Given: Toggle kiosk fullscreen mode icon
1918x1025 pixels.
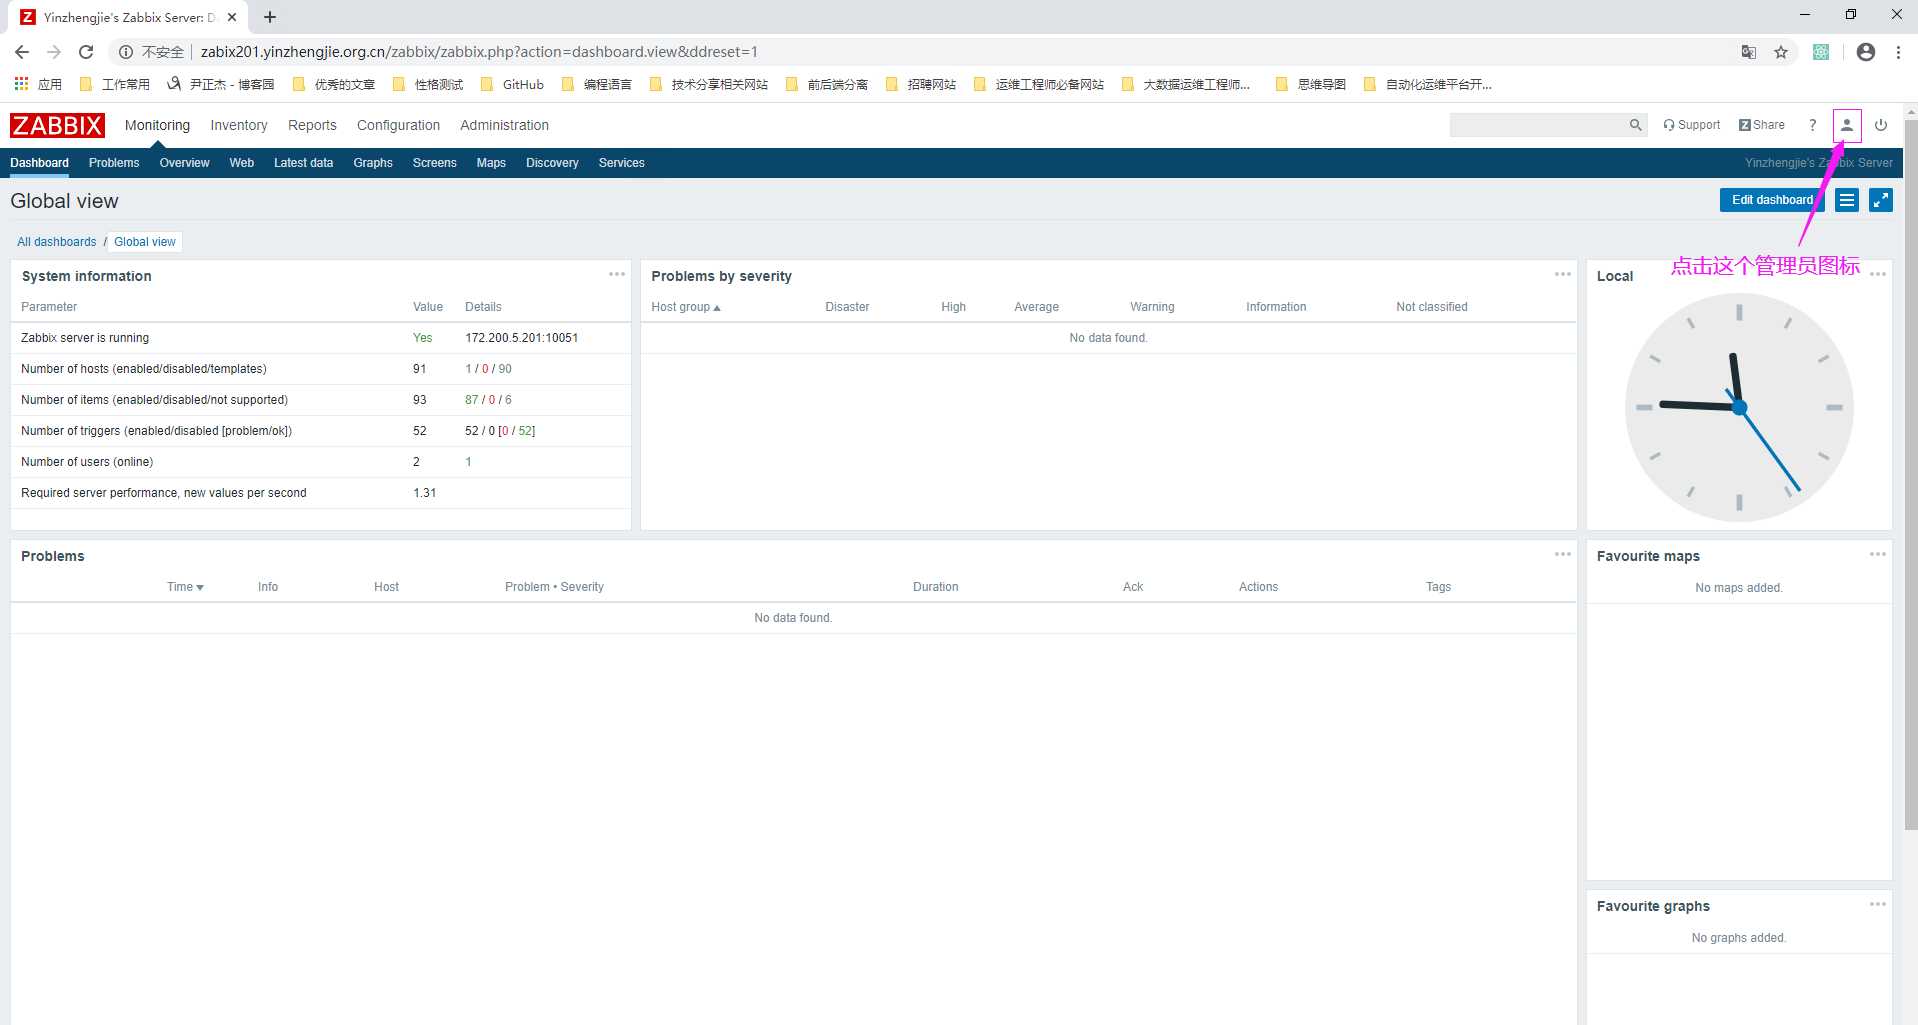Looking at the screenshot, I should click(1881, 200).
